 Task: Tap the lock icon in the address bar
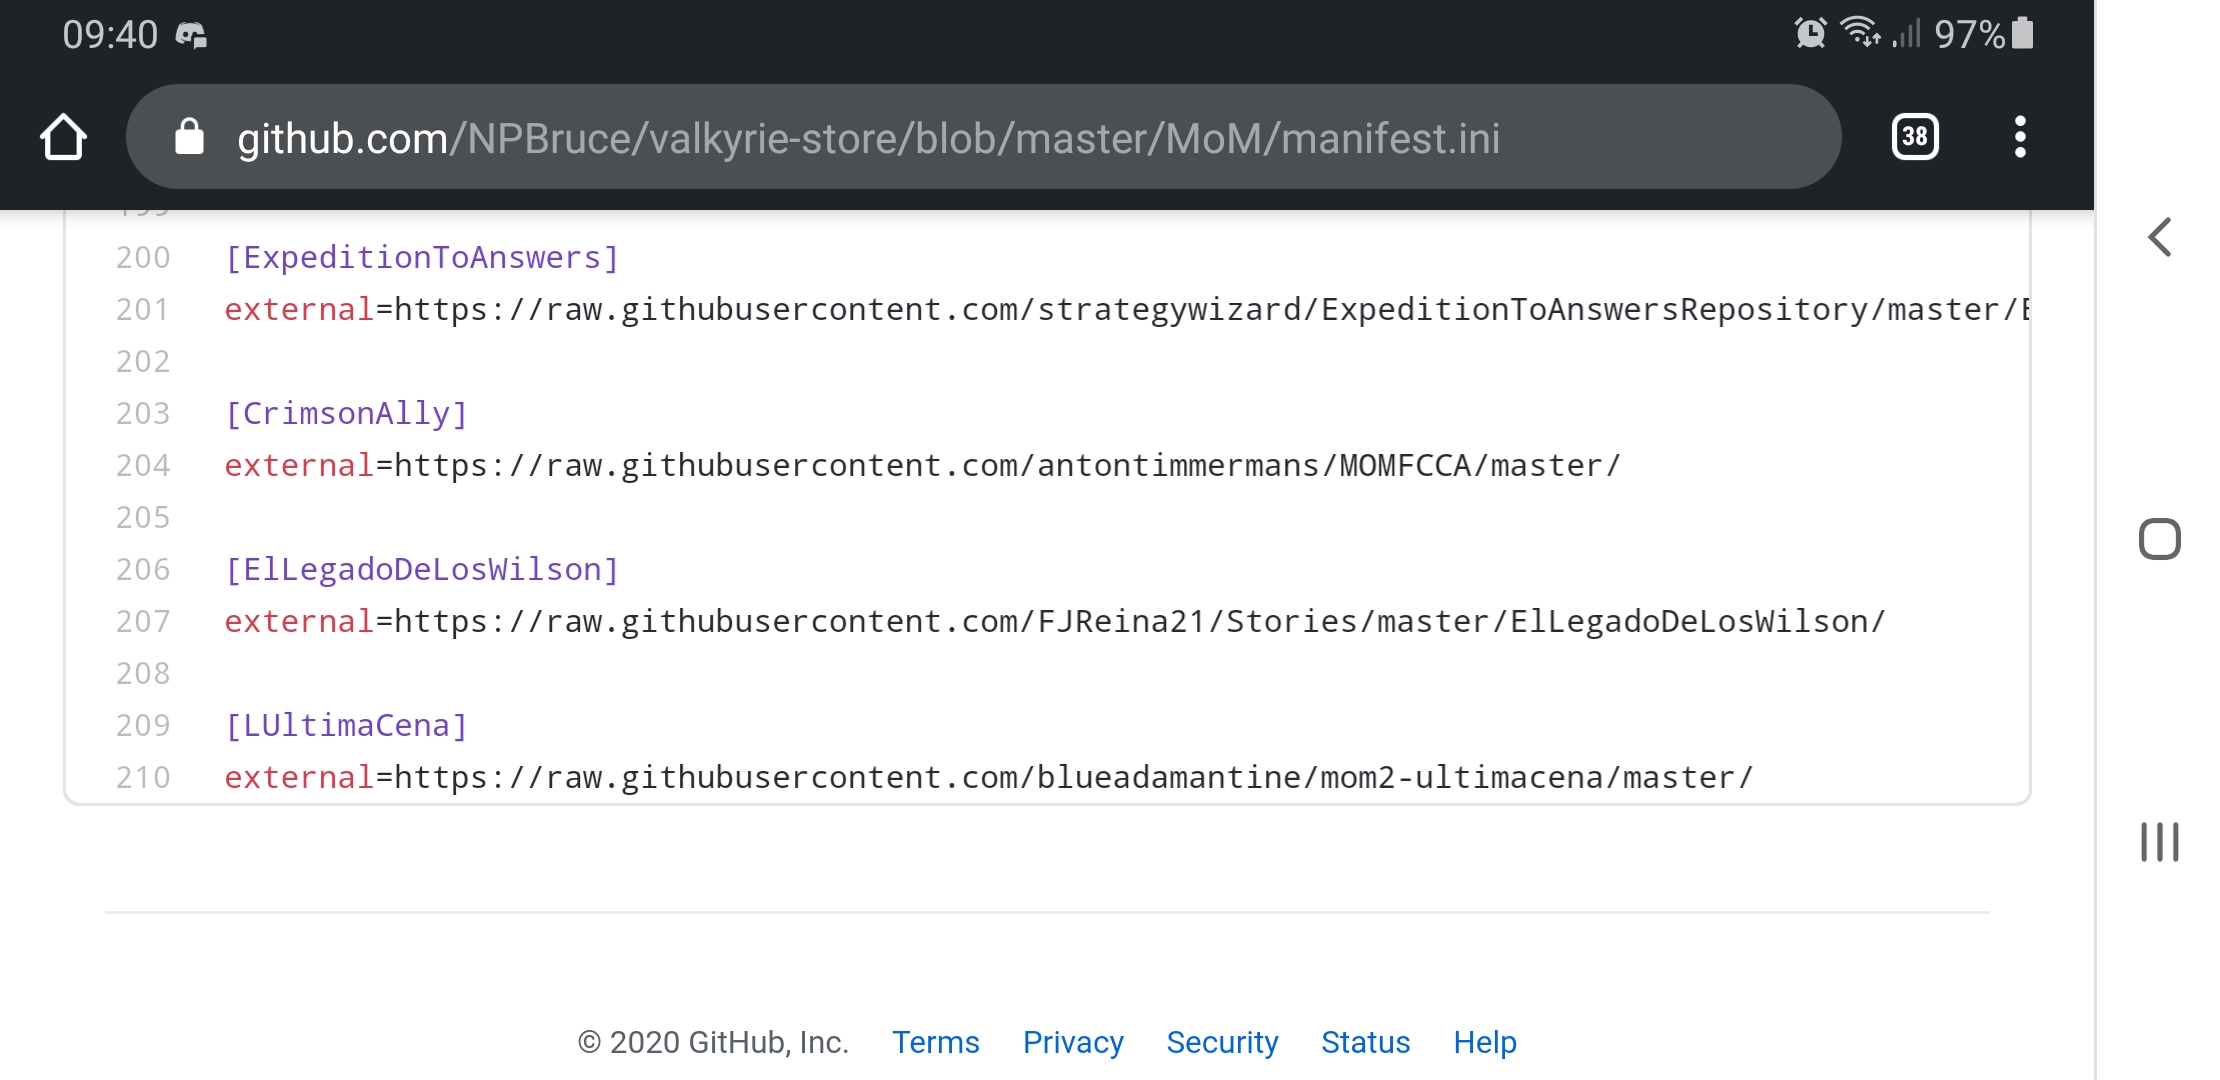point(189,137)
